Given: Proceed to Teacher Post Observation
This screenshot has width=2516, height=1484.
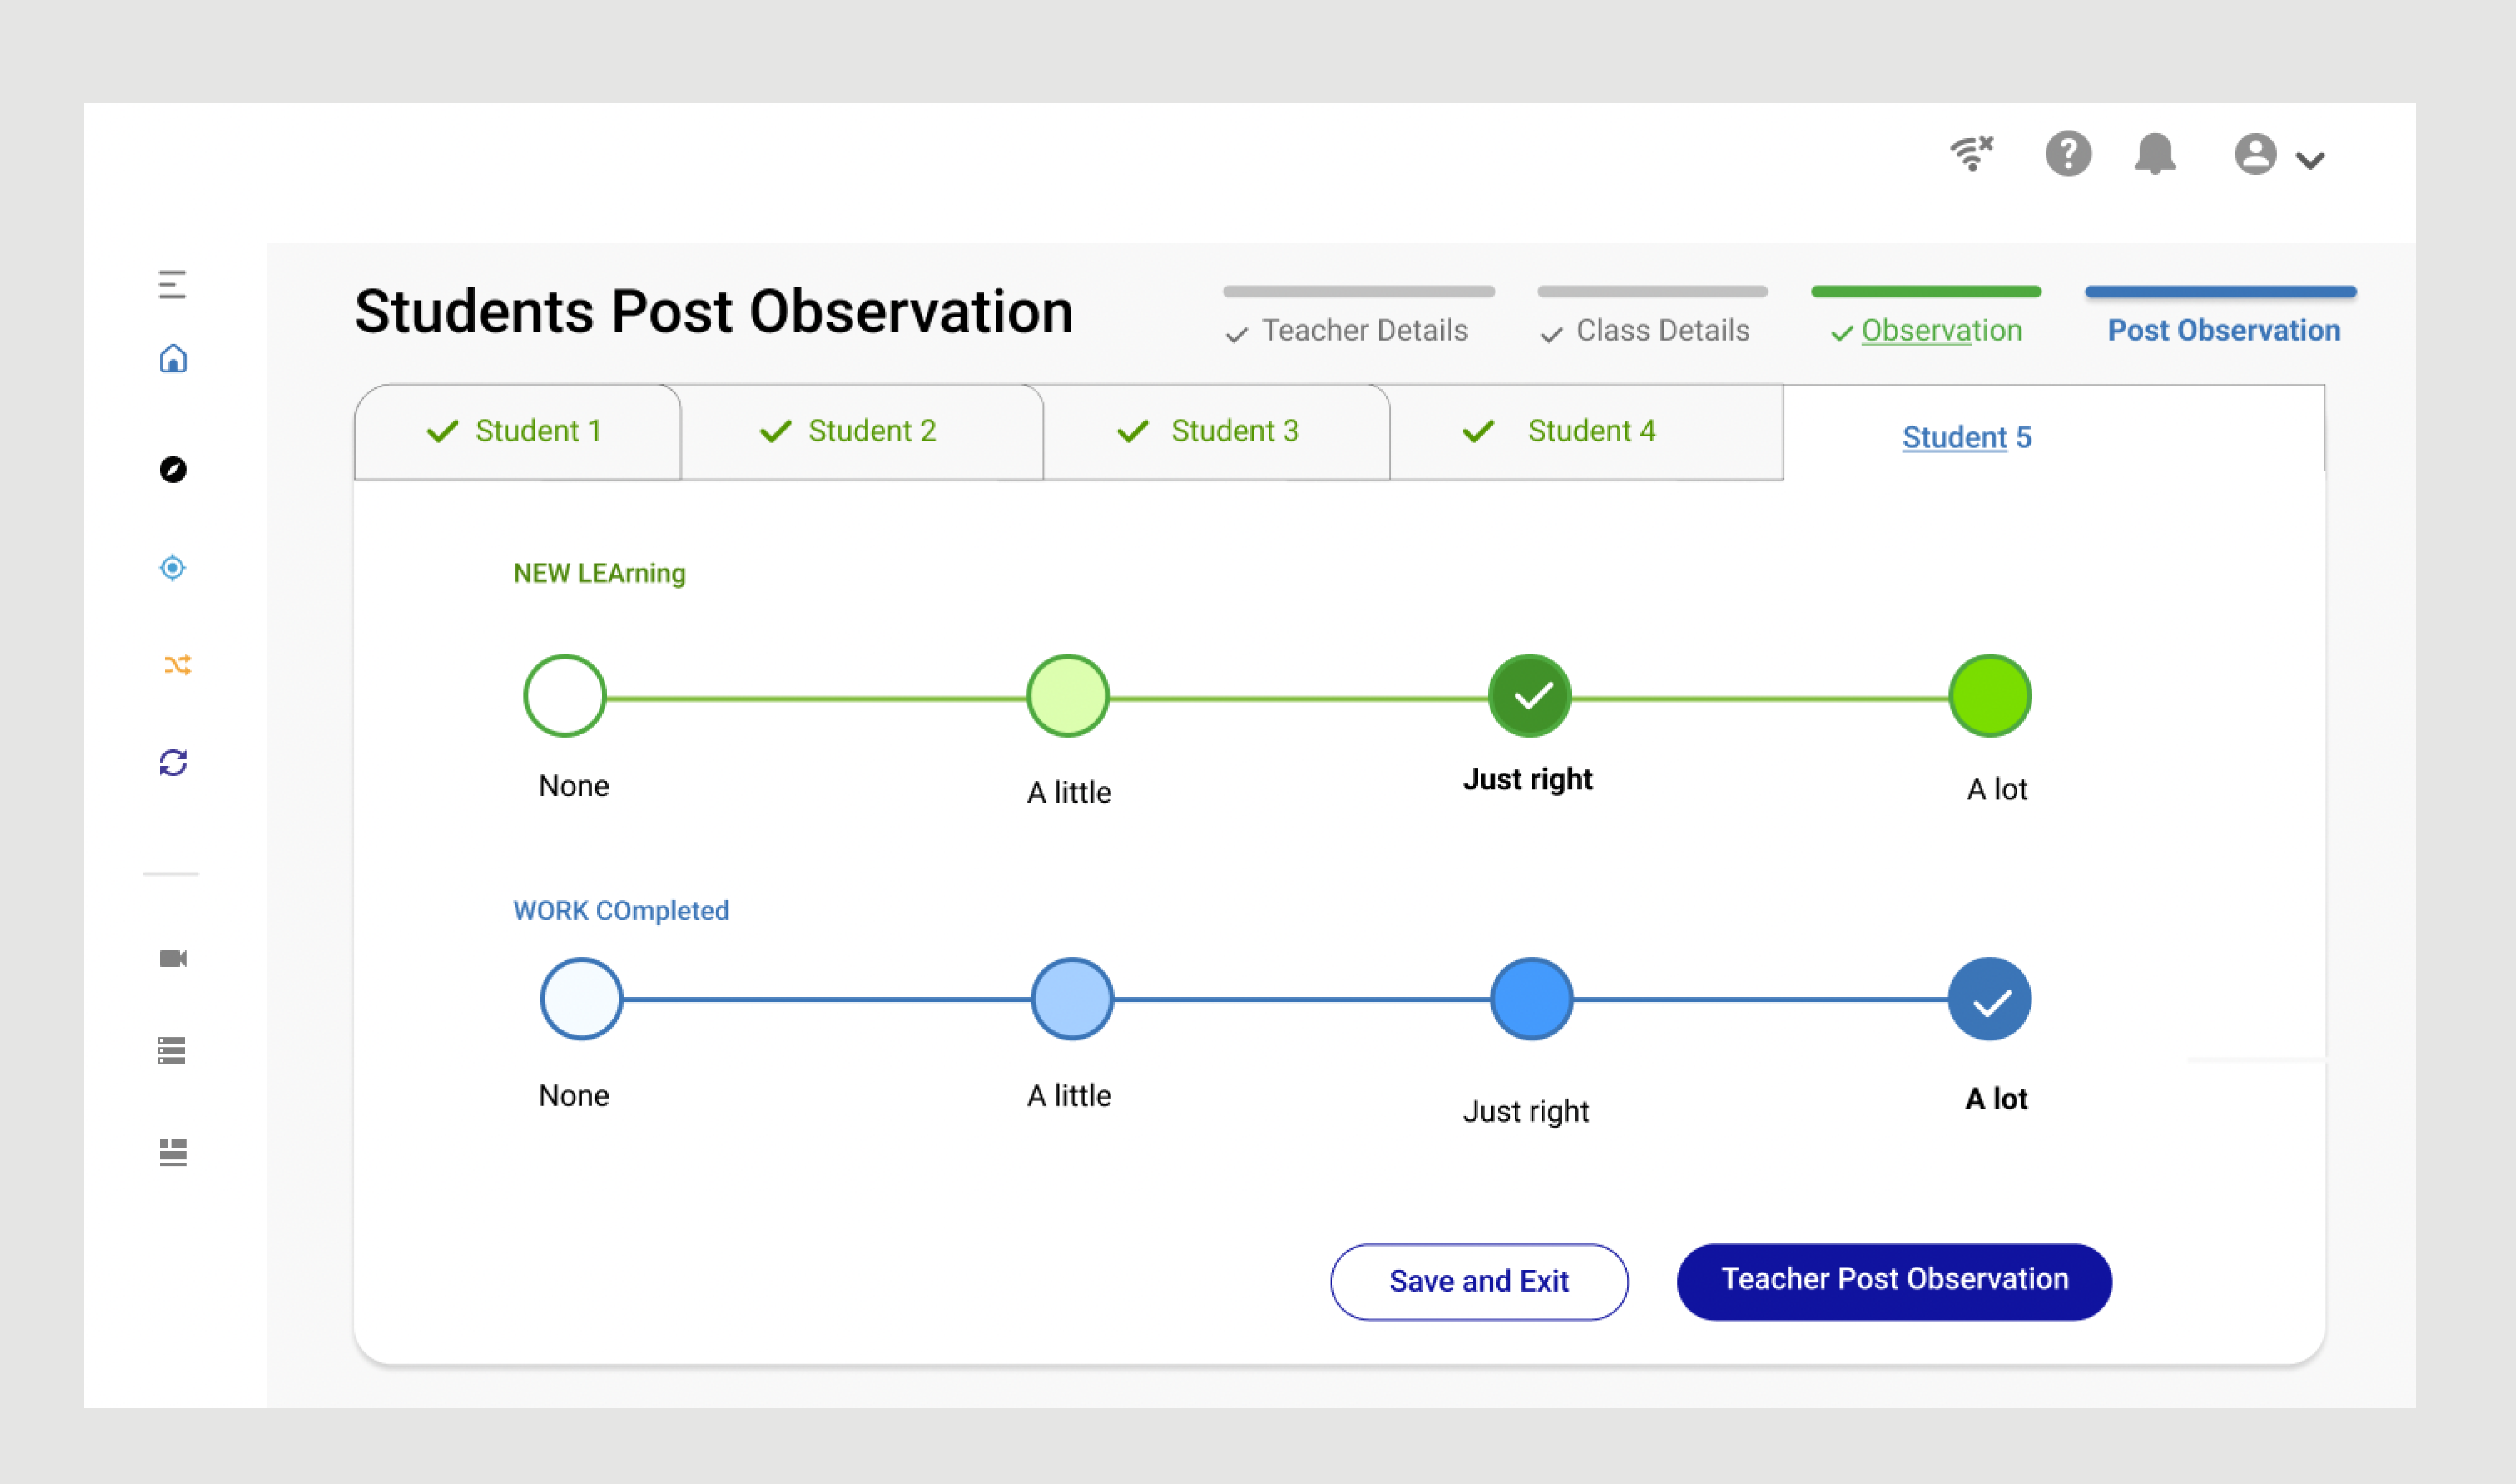Looking at the screenshot, I should (1894, 1281).
